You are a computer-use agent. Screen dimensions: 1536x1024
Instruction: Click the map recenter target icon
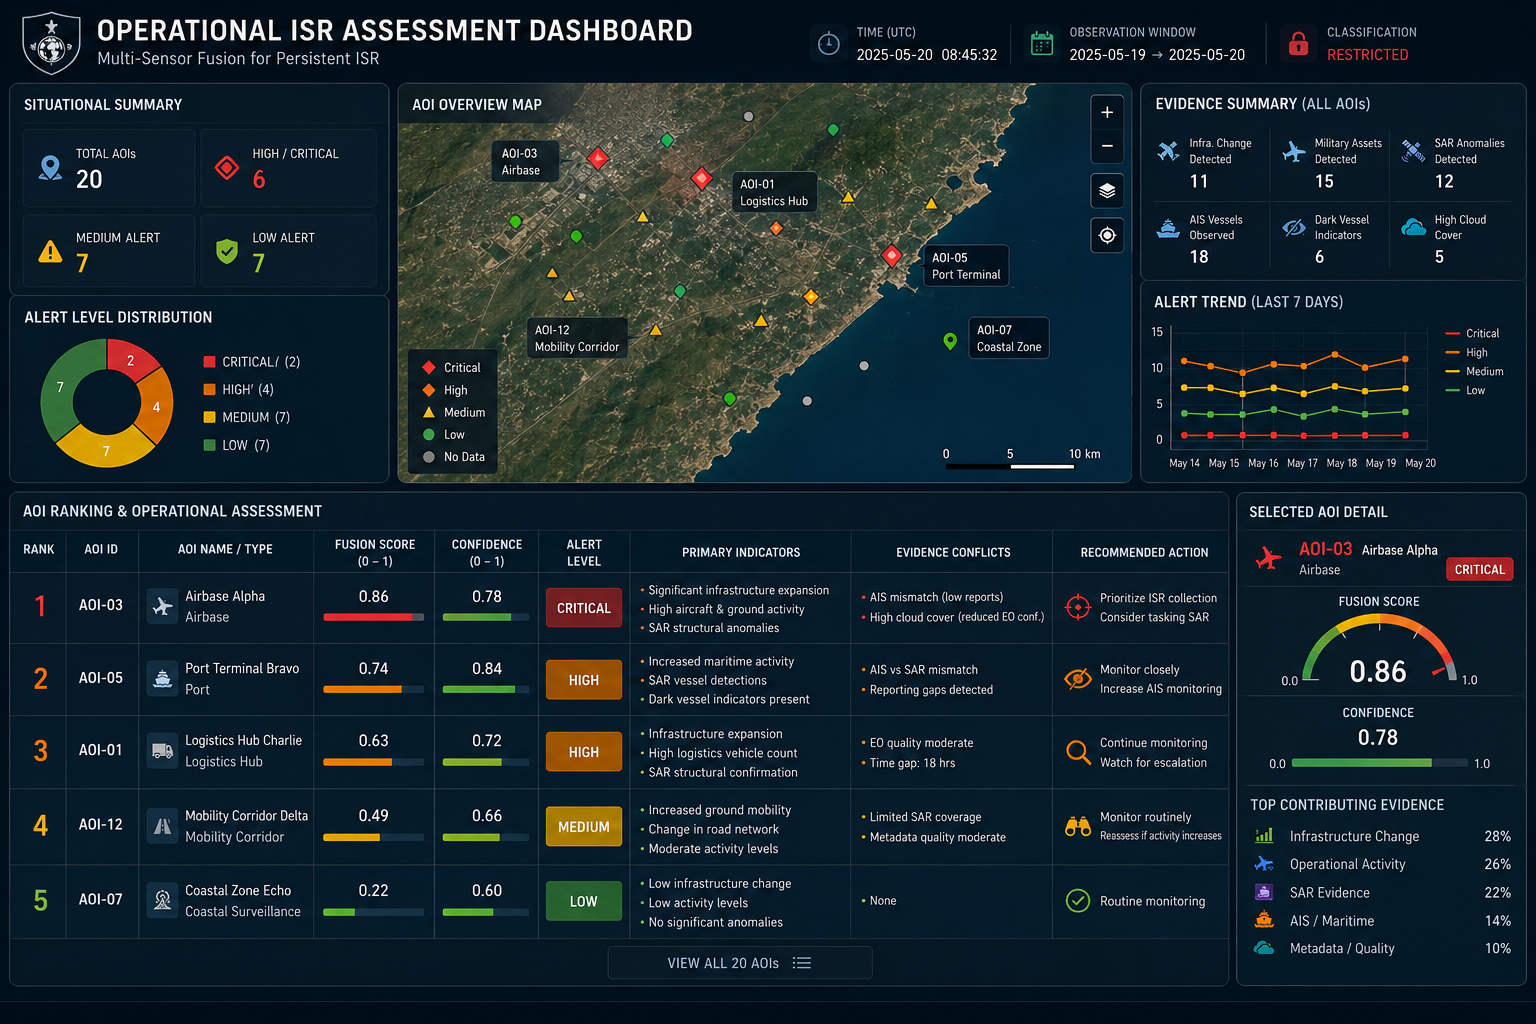coord(1107,235)
